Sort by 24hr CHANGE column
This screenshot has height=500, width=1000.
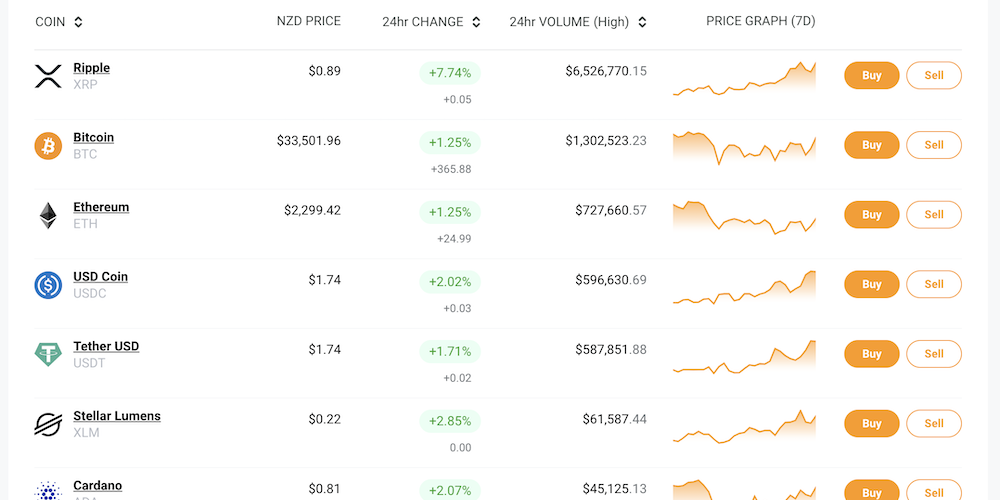(476, 22)
